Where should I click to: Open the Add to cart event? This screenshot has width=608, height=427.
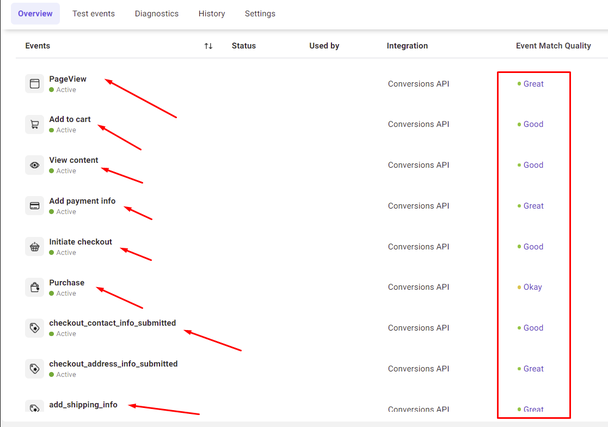click(70, 119)
